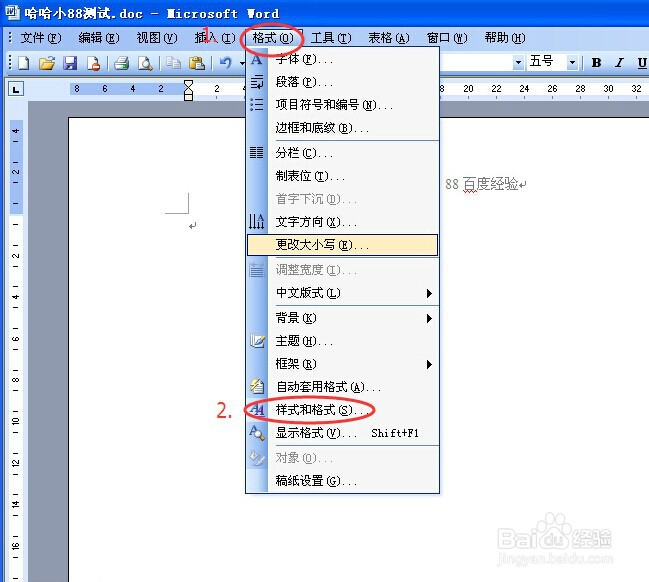
Task: Select 自动套用格式(A) entry
Action: [342, 387]
